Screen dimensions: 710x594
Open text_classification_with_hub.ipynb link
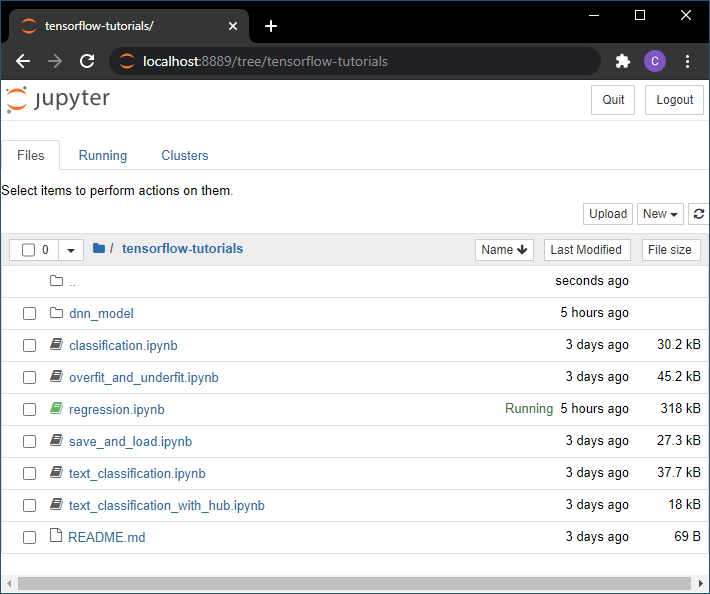click(x=167, y=505)
